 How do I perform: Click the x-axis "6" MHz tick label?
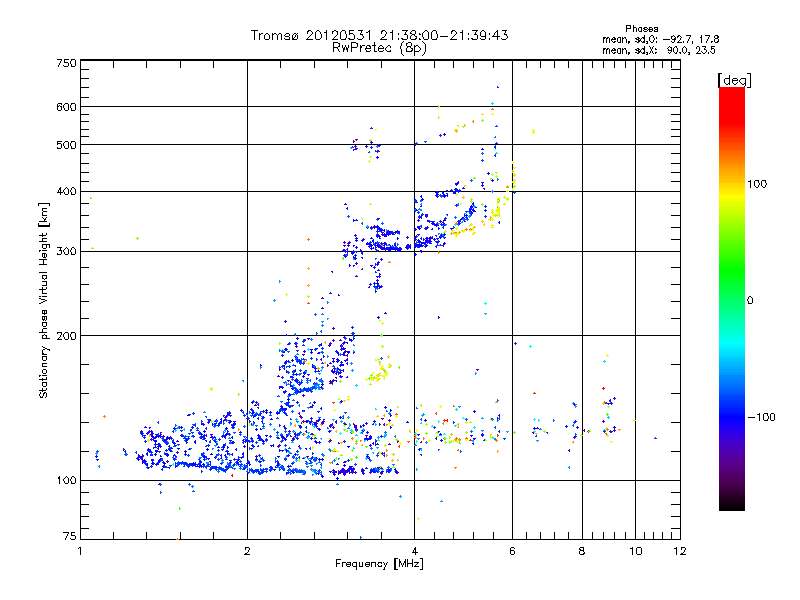[x=512, y=552]
